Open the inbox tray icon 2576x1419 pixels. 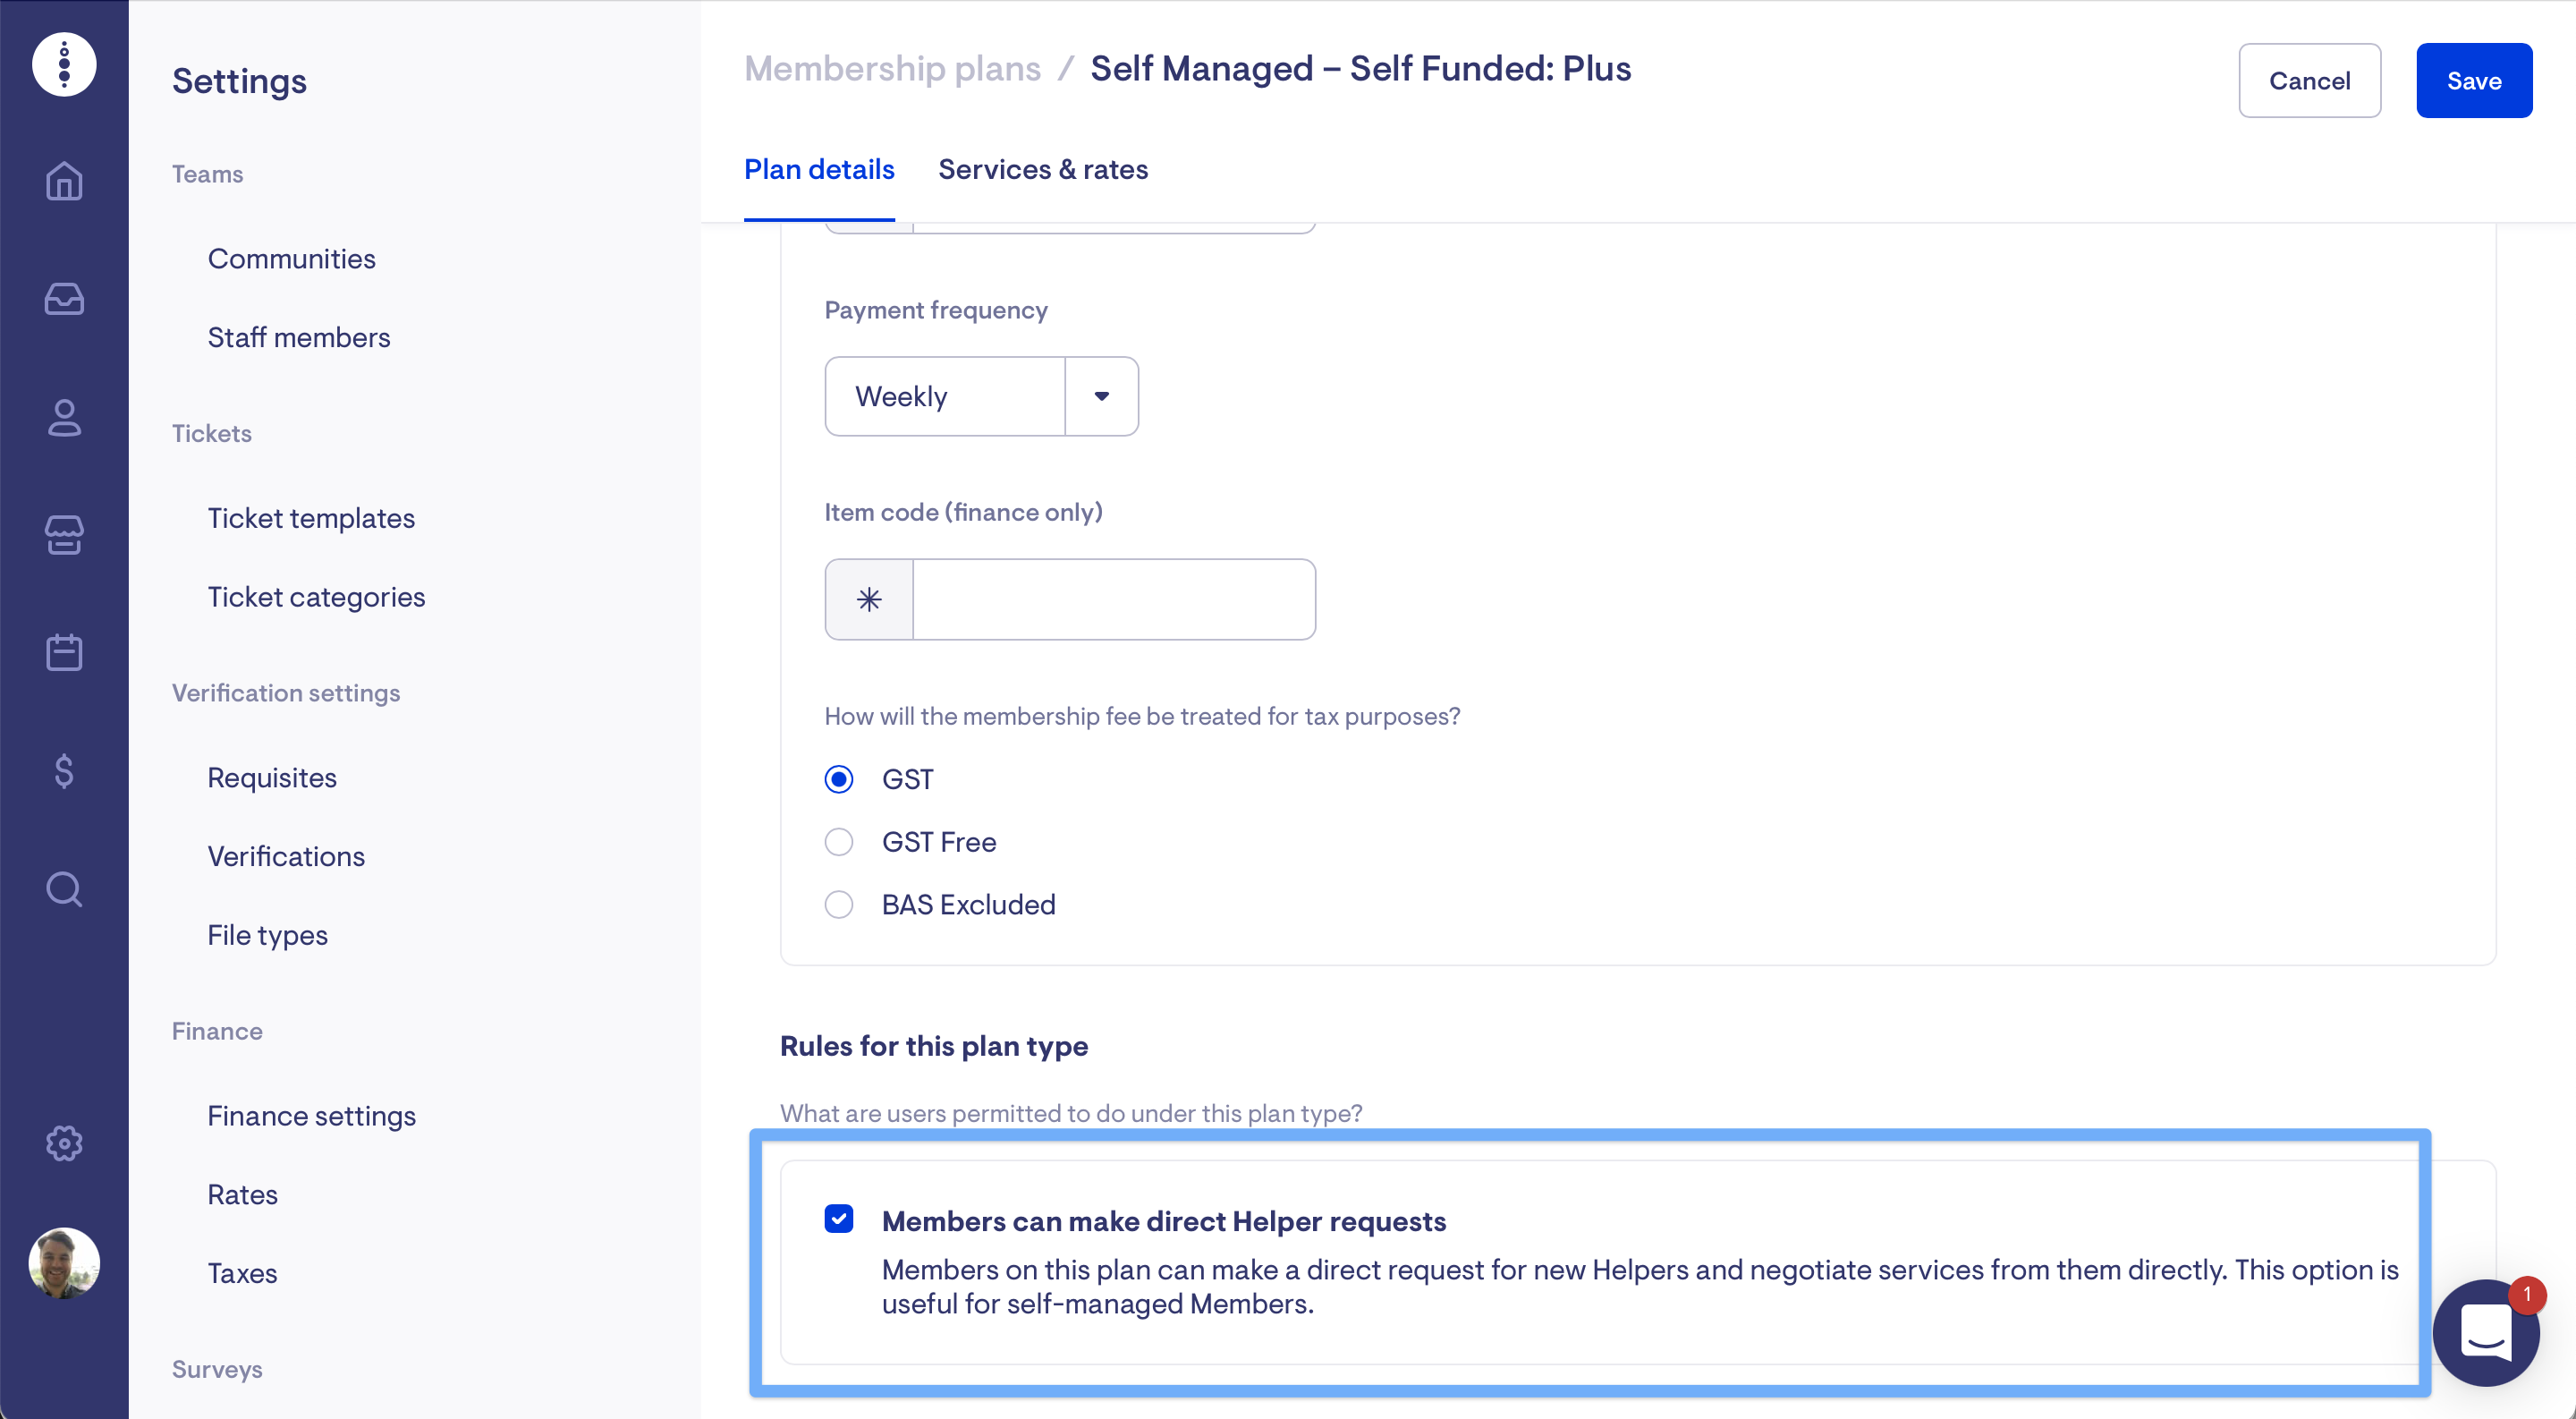(64, 299)
